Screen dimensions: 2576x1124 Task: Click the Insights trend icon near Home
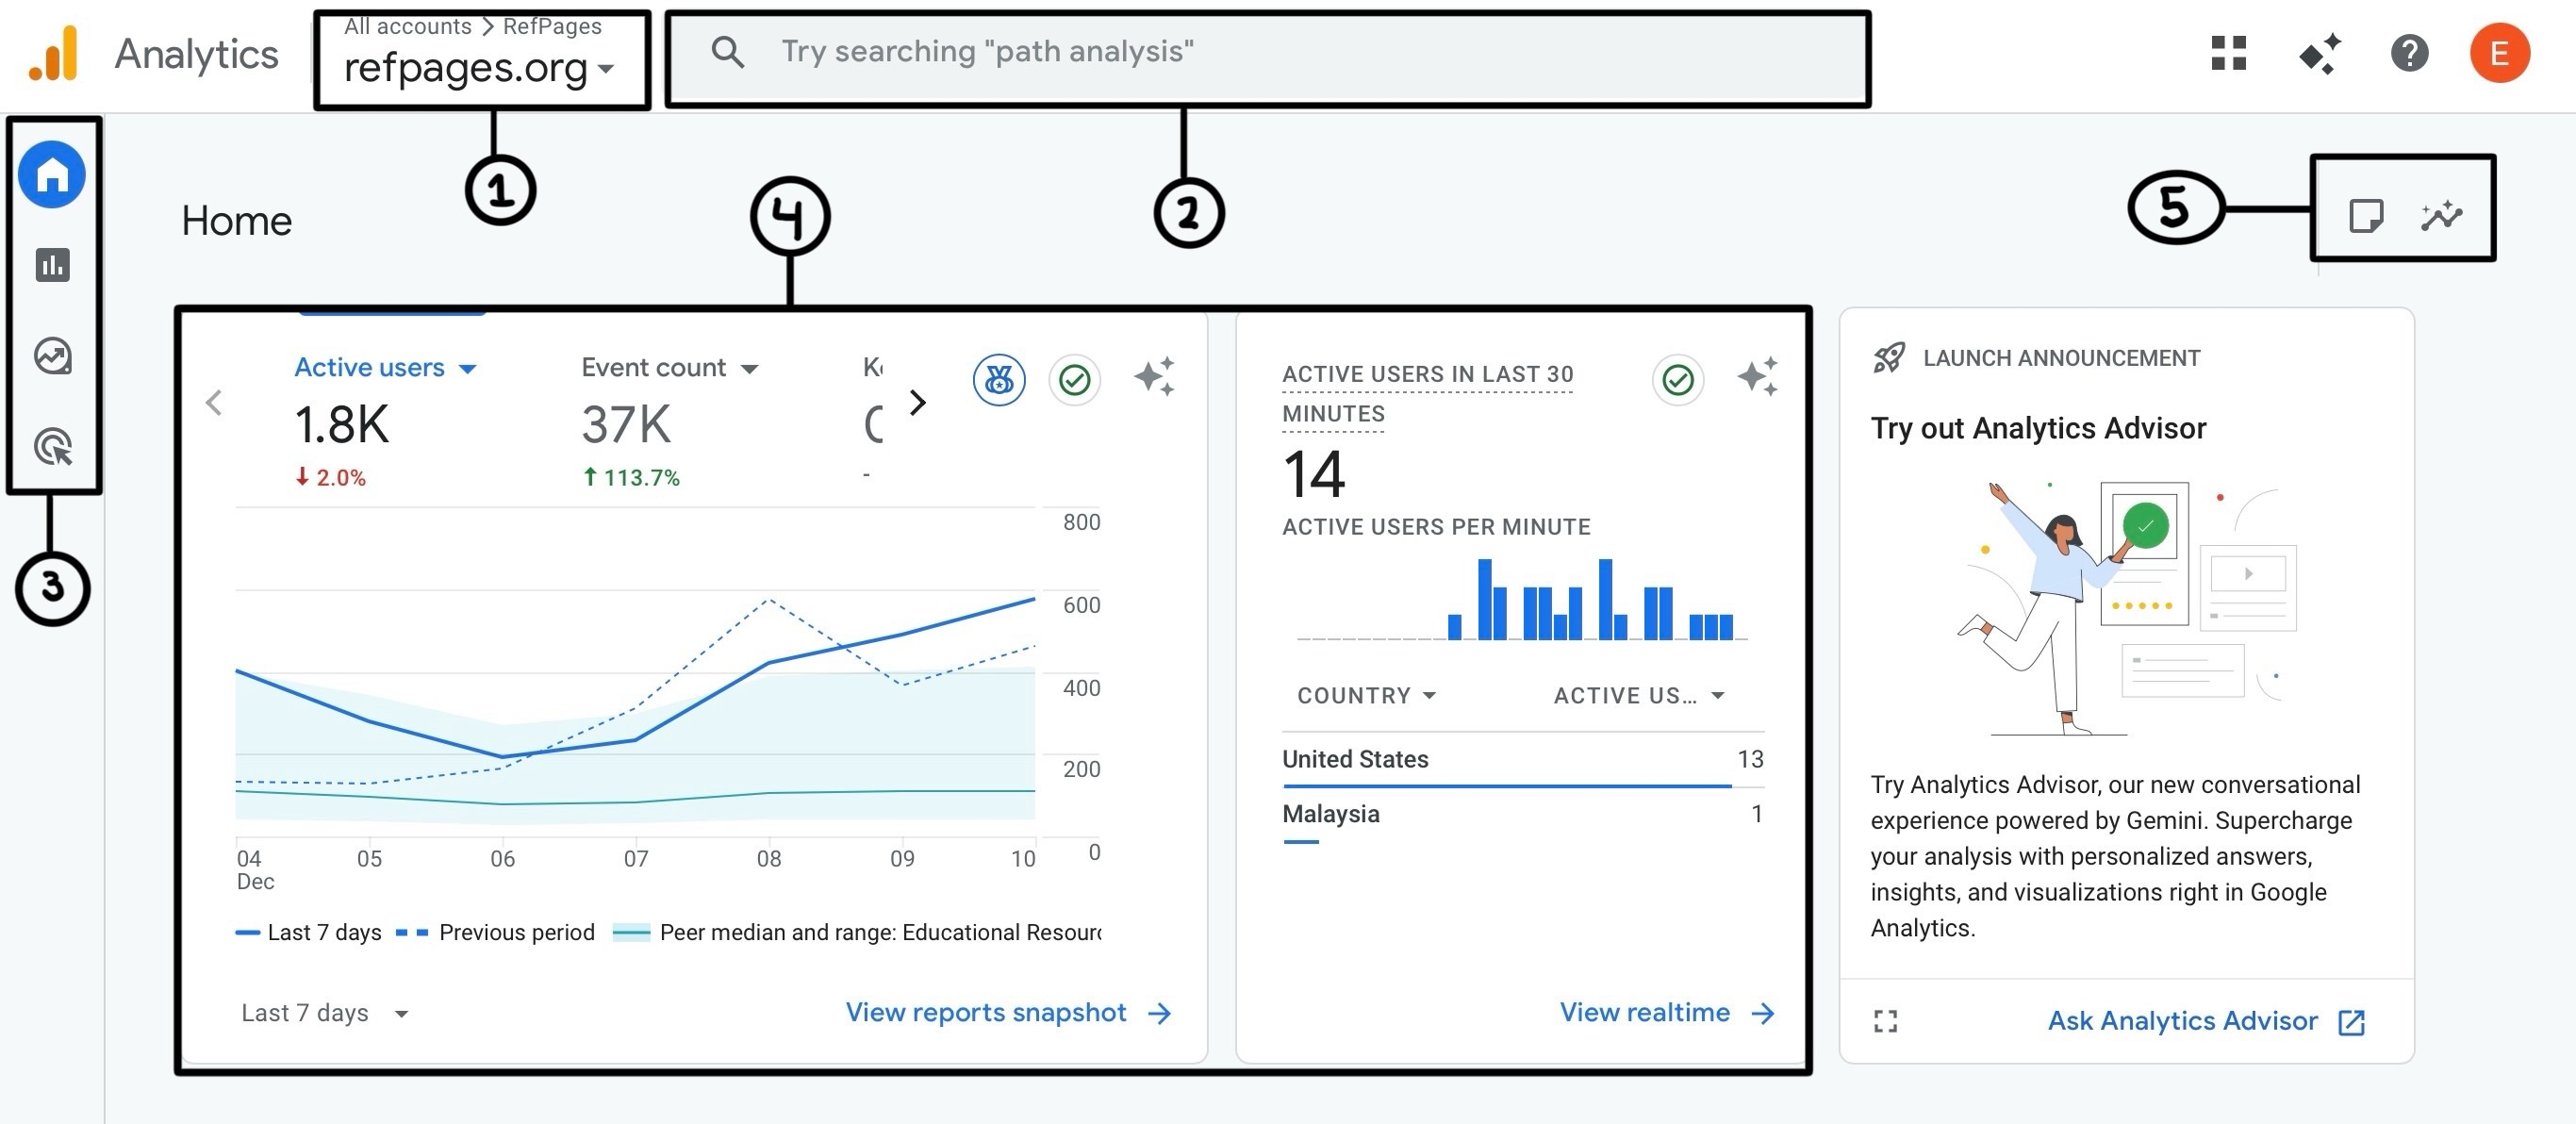point(2441,215)
